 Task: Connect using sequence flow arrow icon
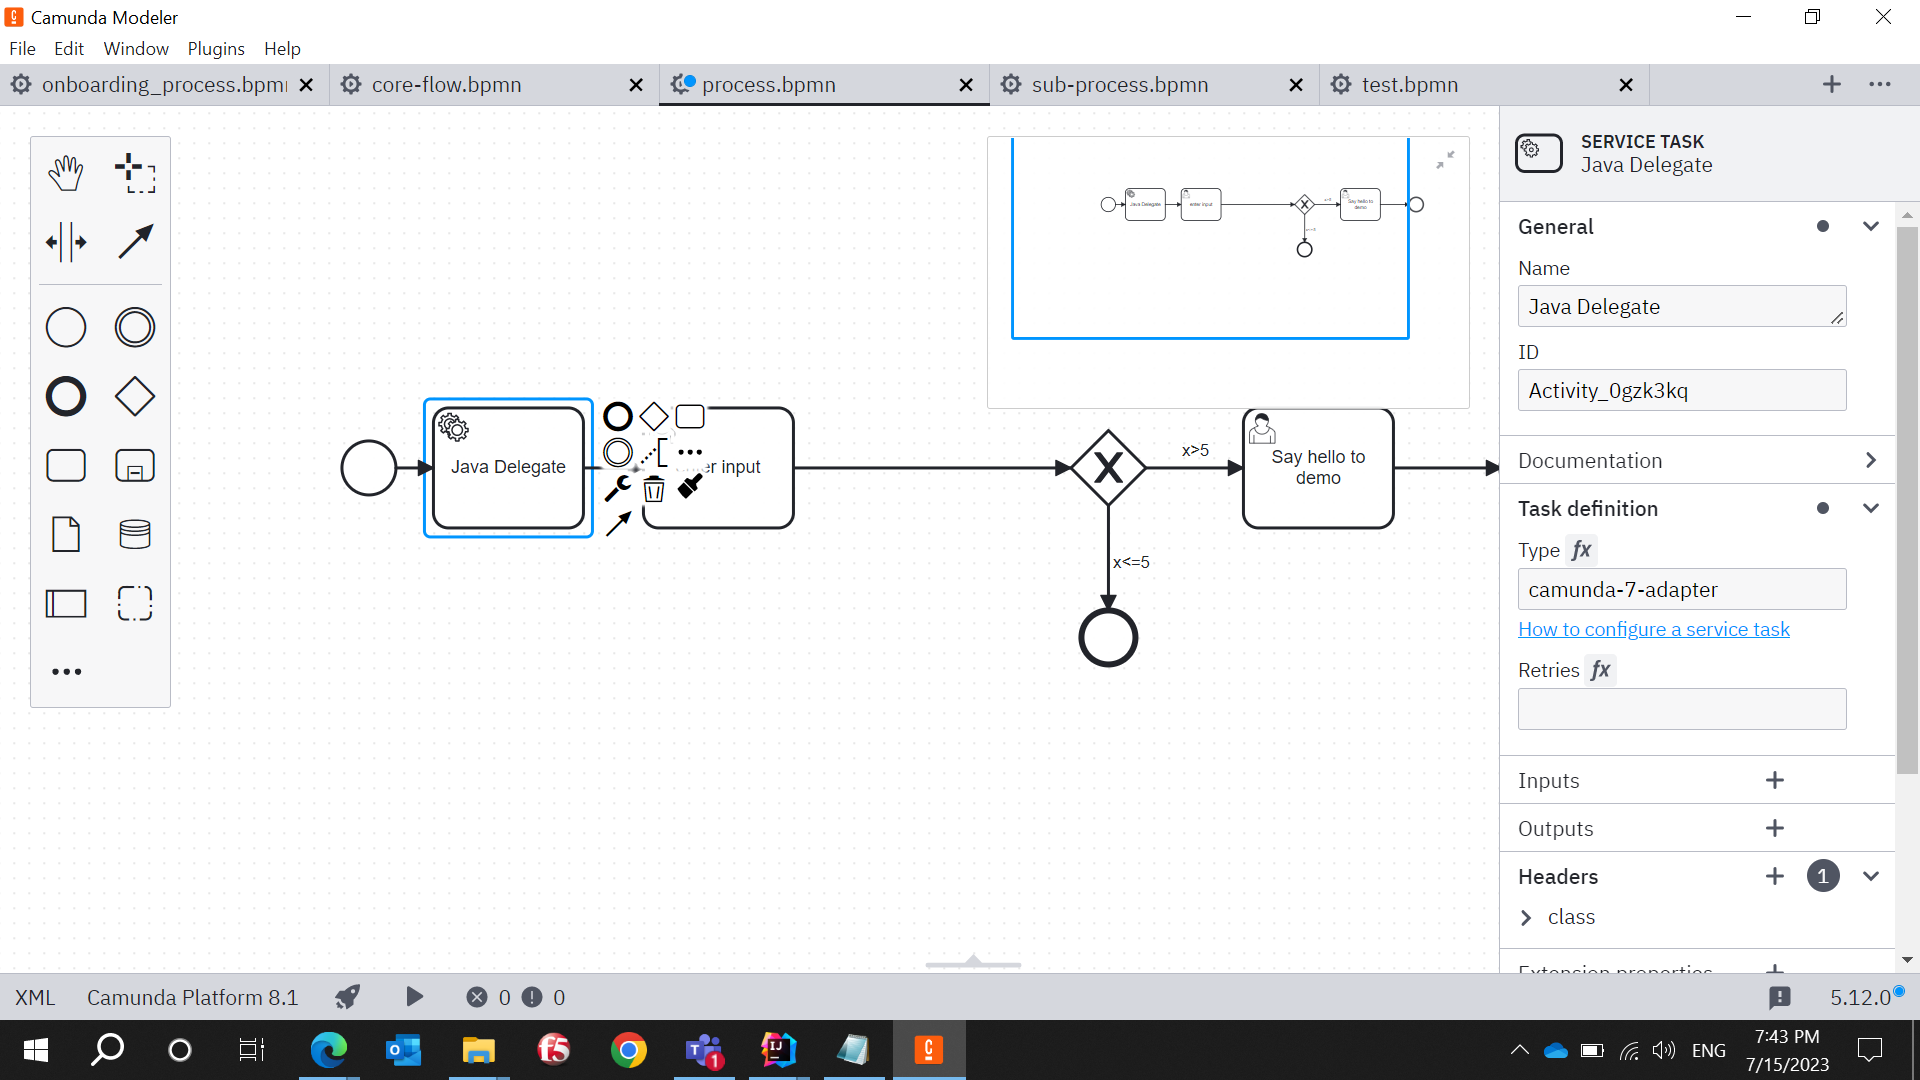click(x=618, y=523)
